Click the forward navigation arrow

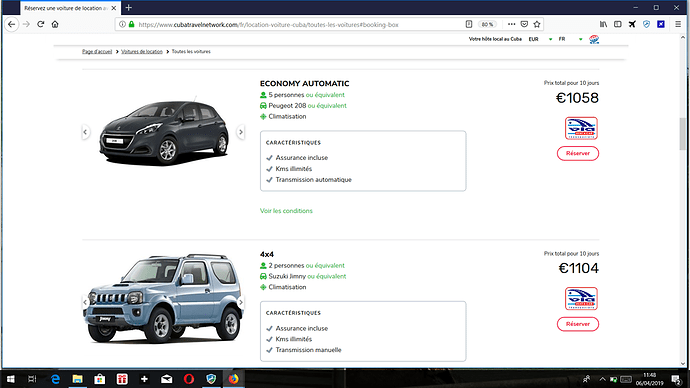26,24
